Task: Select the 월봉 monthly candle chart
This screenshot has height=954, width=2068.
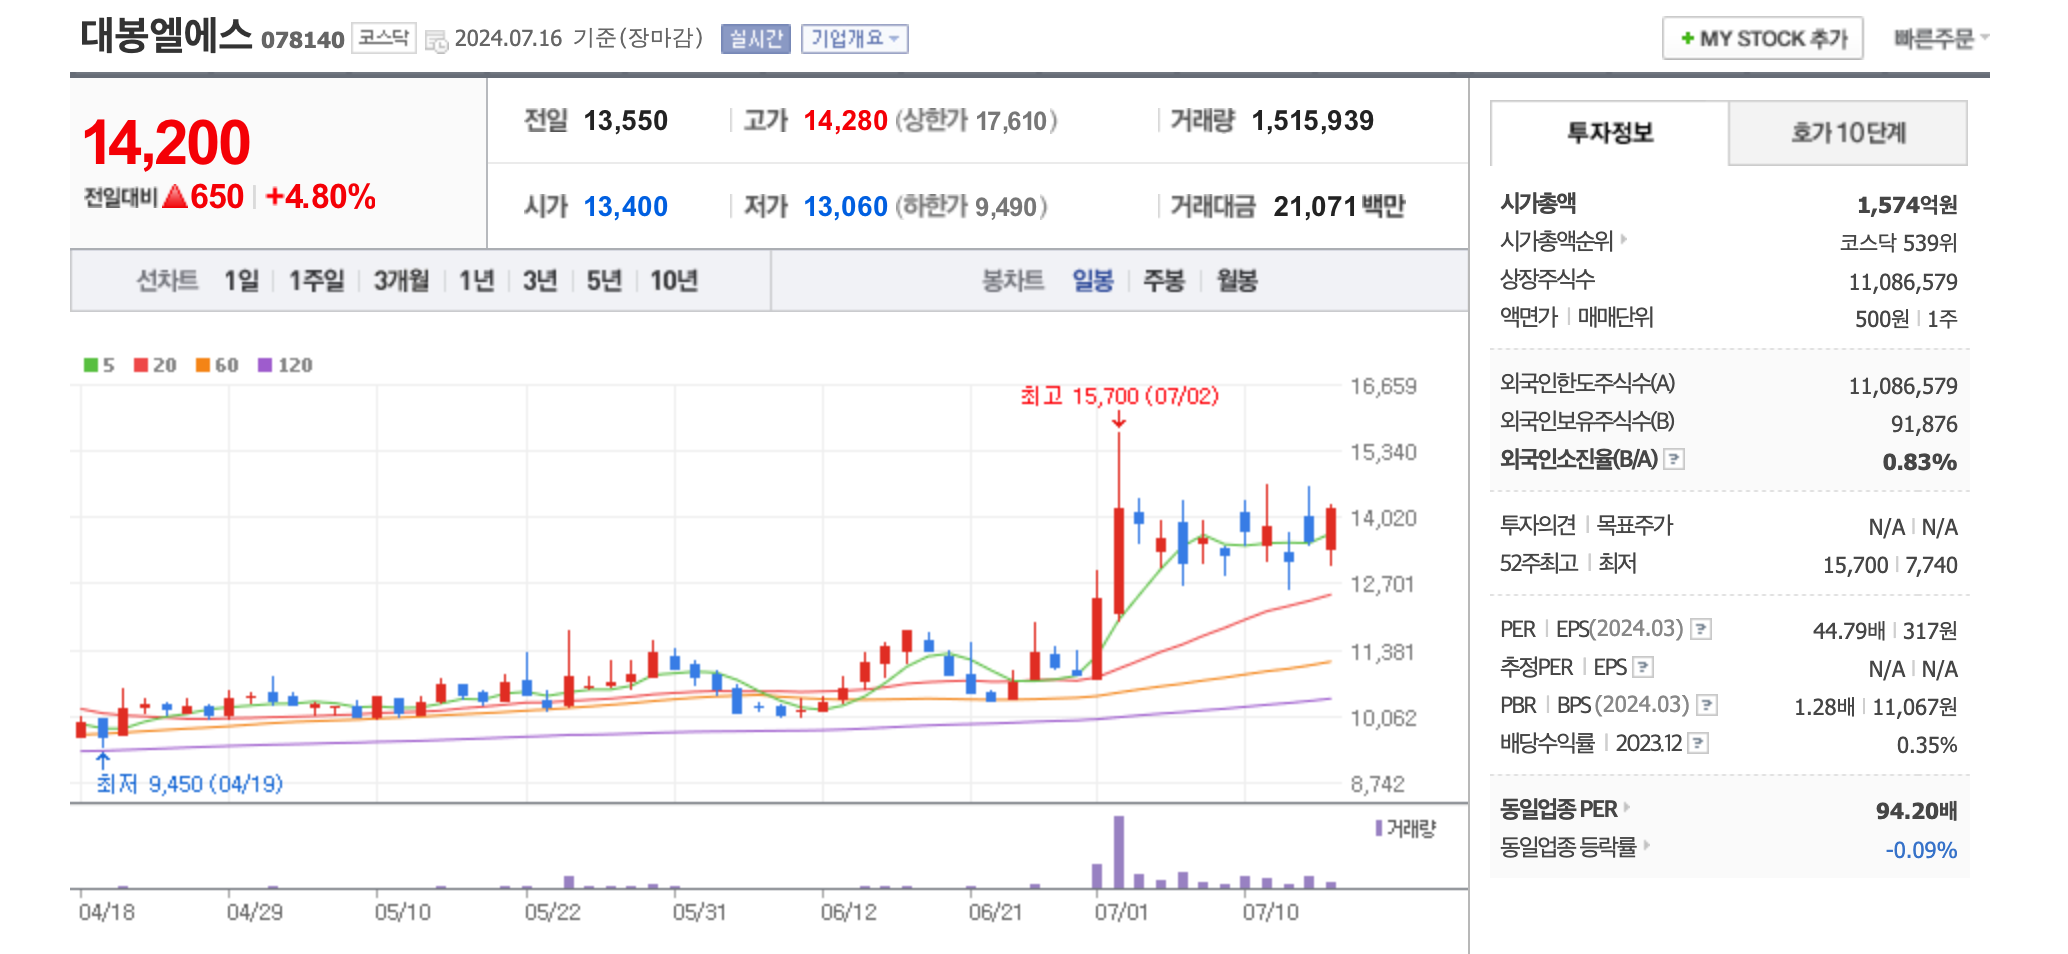Action: click(1237, 281)
